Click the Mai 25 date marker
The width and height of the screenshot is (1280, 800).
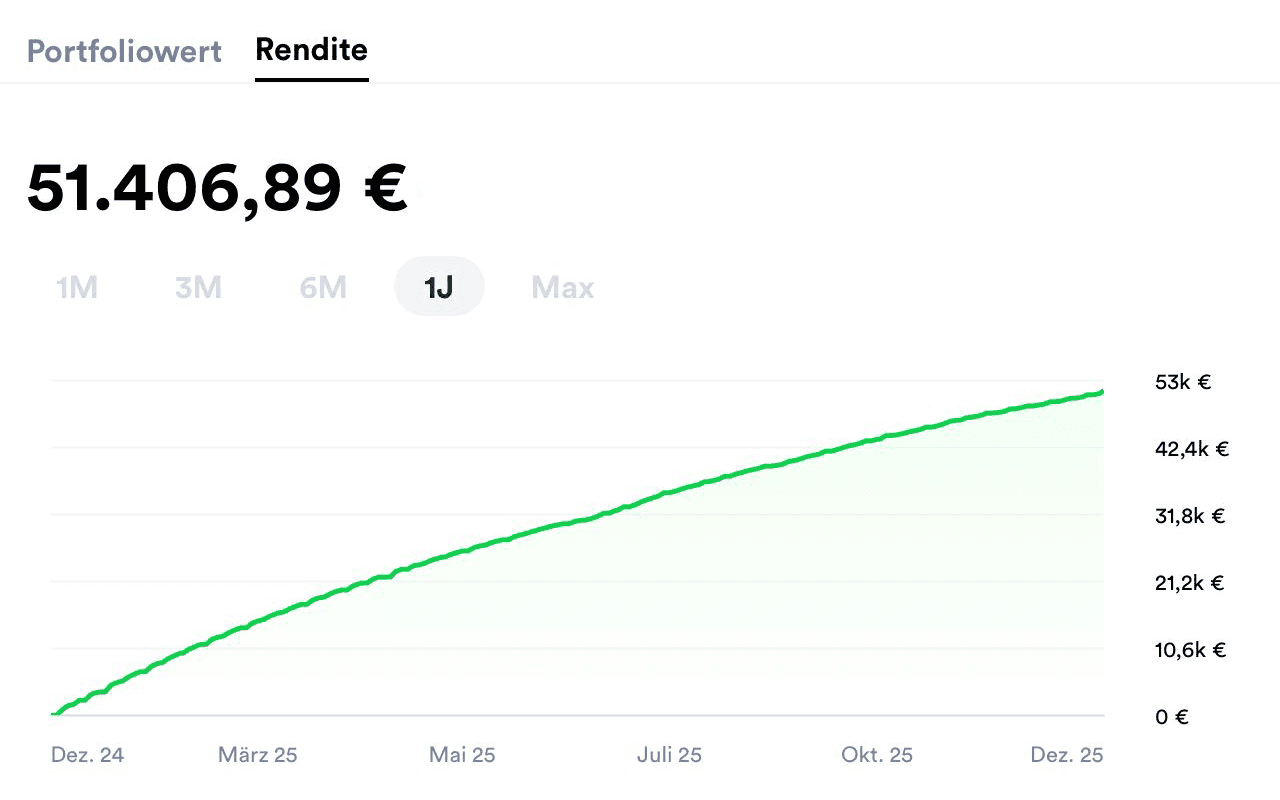pyautogui.click(x=462, y=755)
